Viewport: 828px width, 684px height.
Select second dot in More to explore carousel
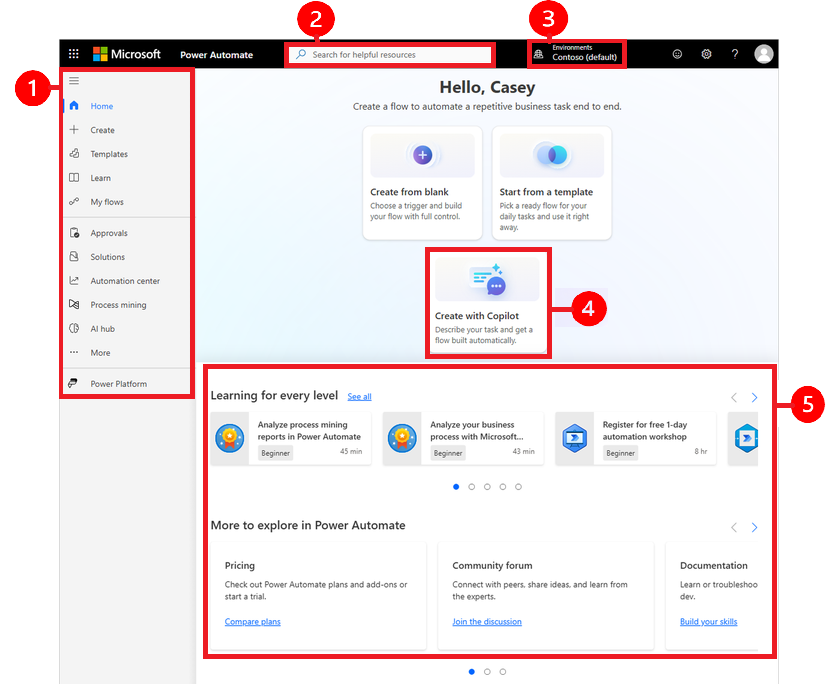pyautogui.click(x=487, y=671)
